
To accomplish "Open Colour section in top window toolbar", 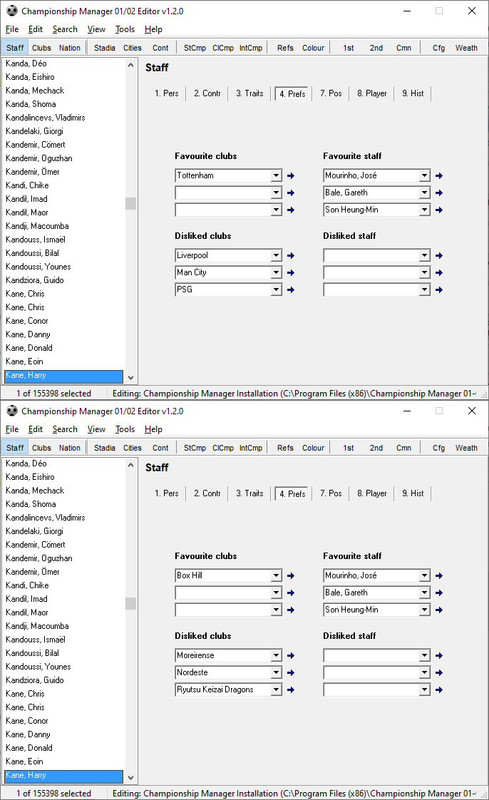I will pos(313,48).
